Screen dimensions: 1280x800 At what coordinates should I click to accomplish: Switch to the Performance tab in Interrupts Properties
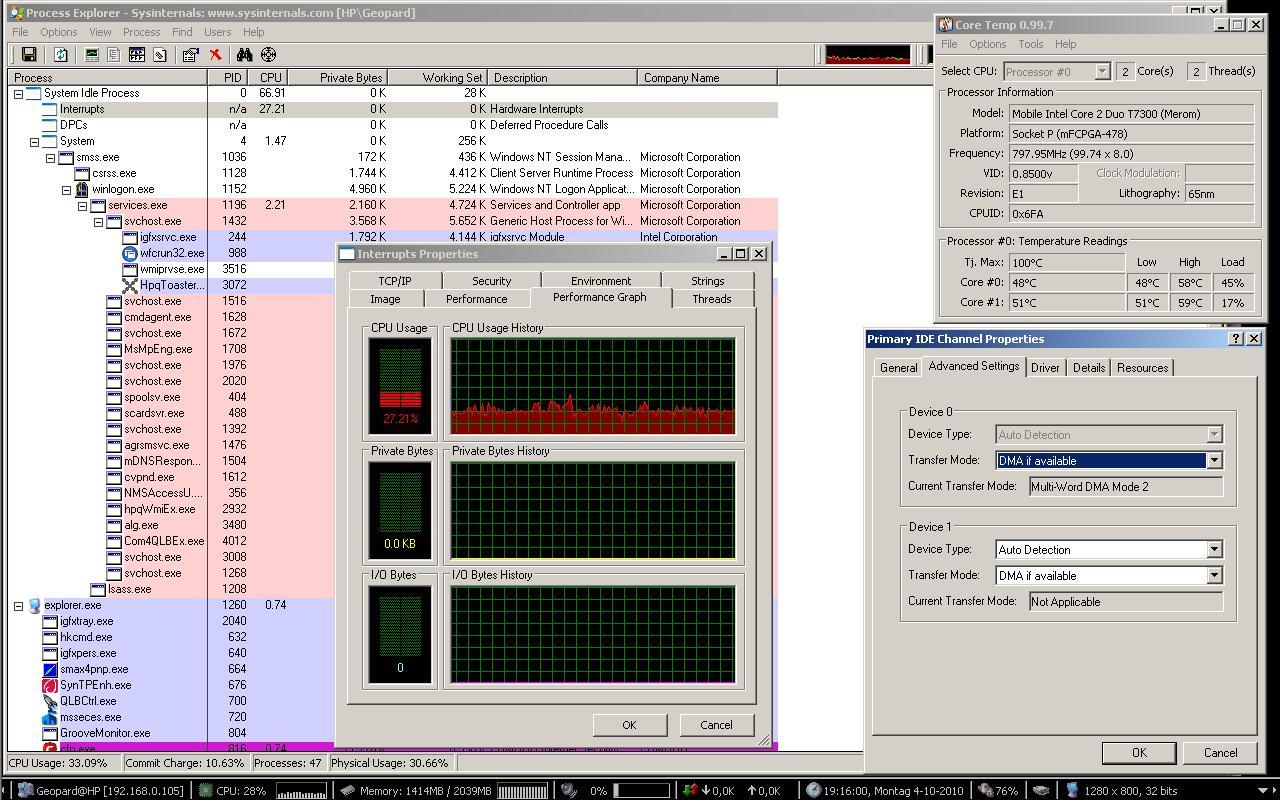[x=476, y=299]
